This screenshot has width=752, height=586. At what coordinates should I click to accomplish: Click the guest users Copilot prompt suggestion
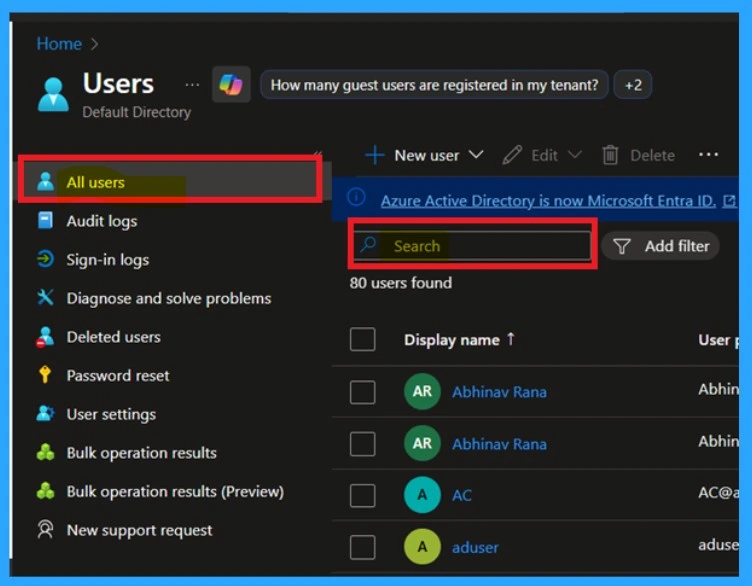pyautogui.click(x=434, y=85)
